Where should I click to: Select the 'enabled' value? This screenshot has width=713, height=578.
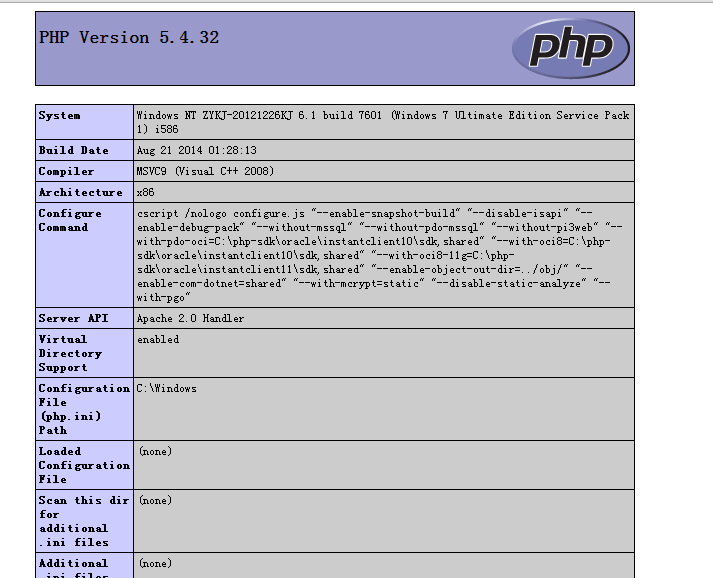click(158, 339)
